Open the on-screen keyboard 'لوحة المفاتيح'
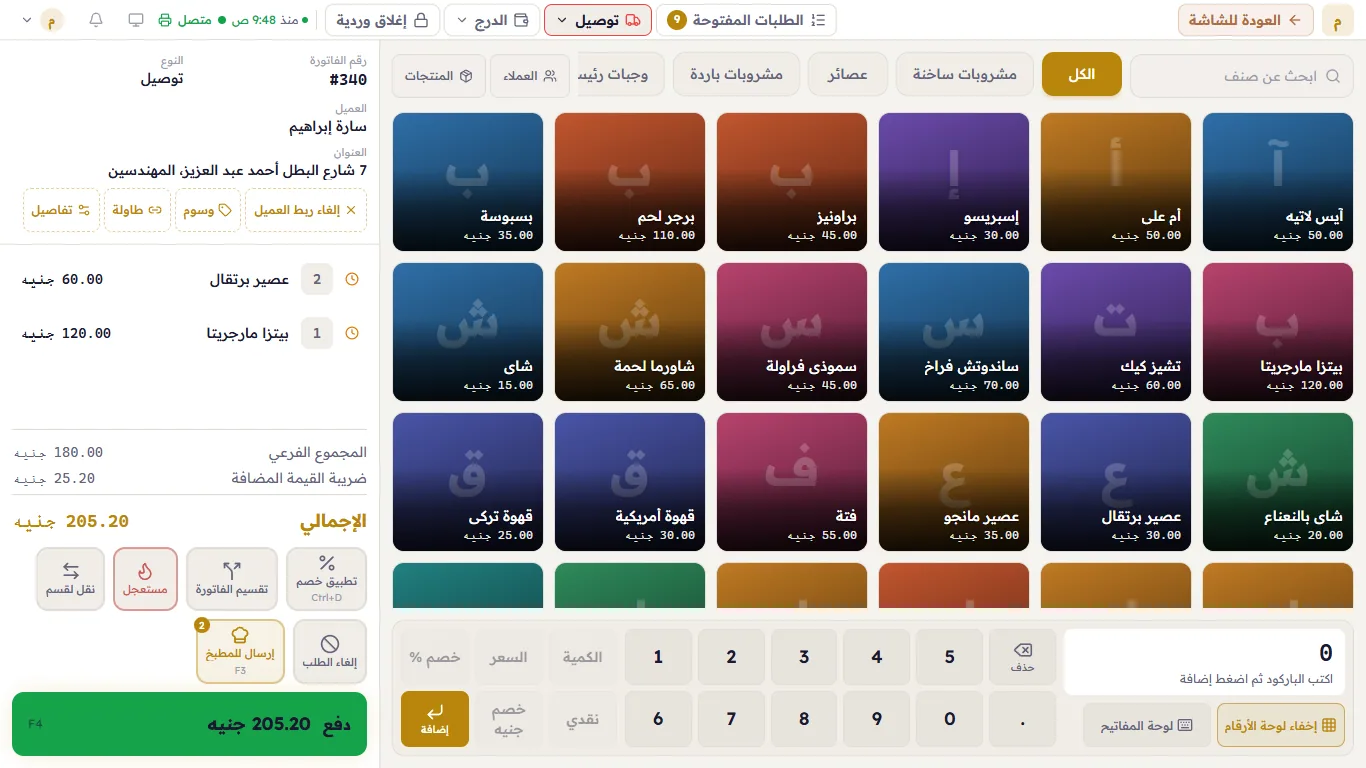The image size is (1366, 768). [1147, 725]
